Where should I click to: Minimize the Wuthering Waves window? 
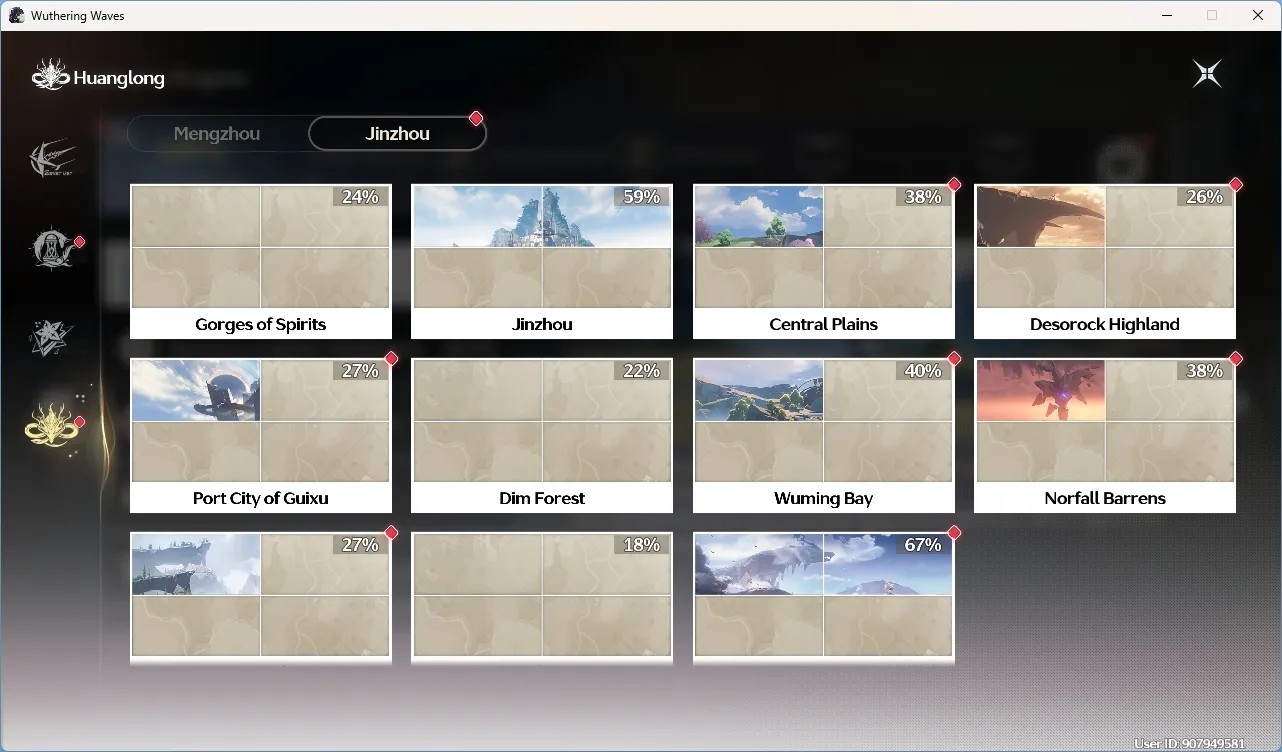tap(1166, 15)
